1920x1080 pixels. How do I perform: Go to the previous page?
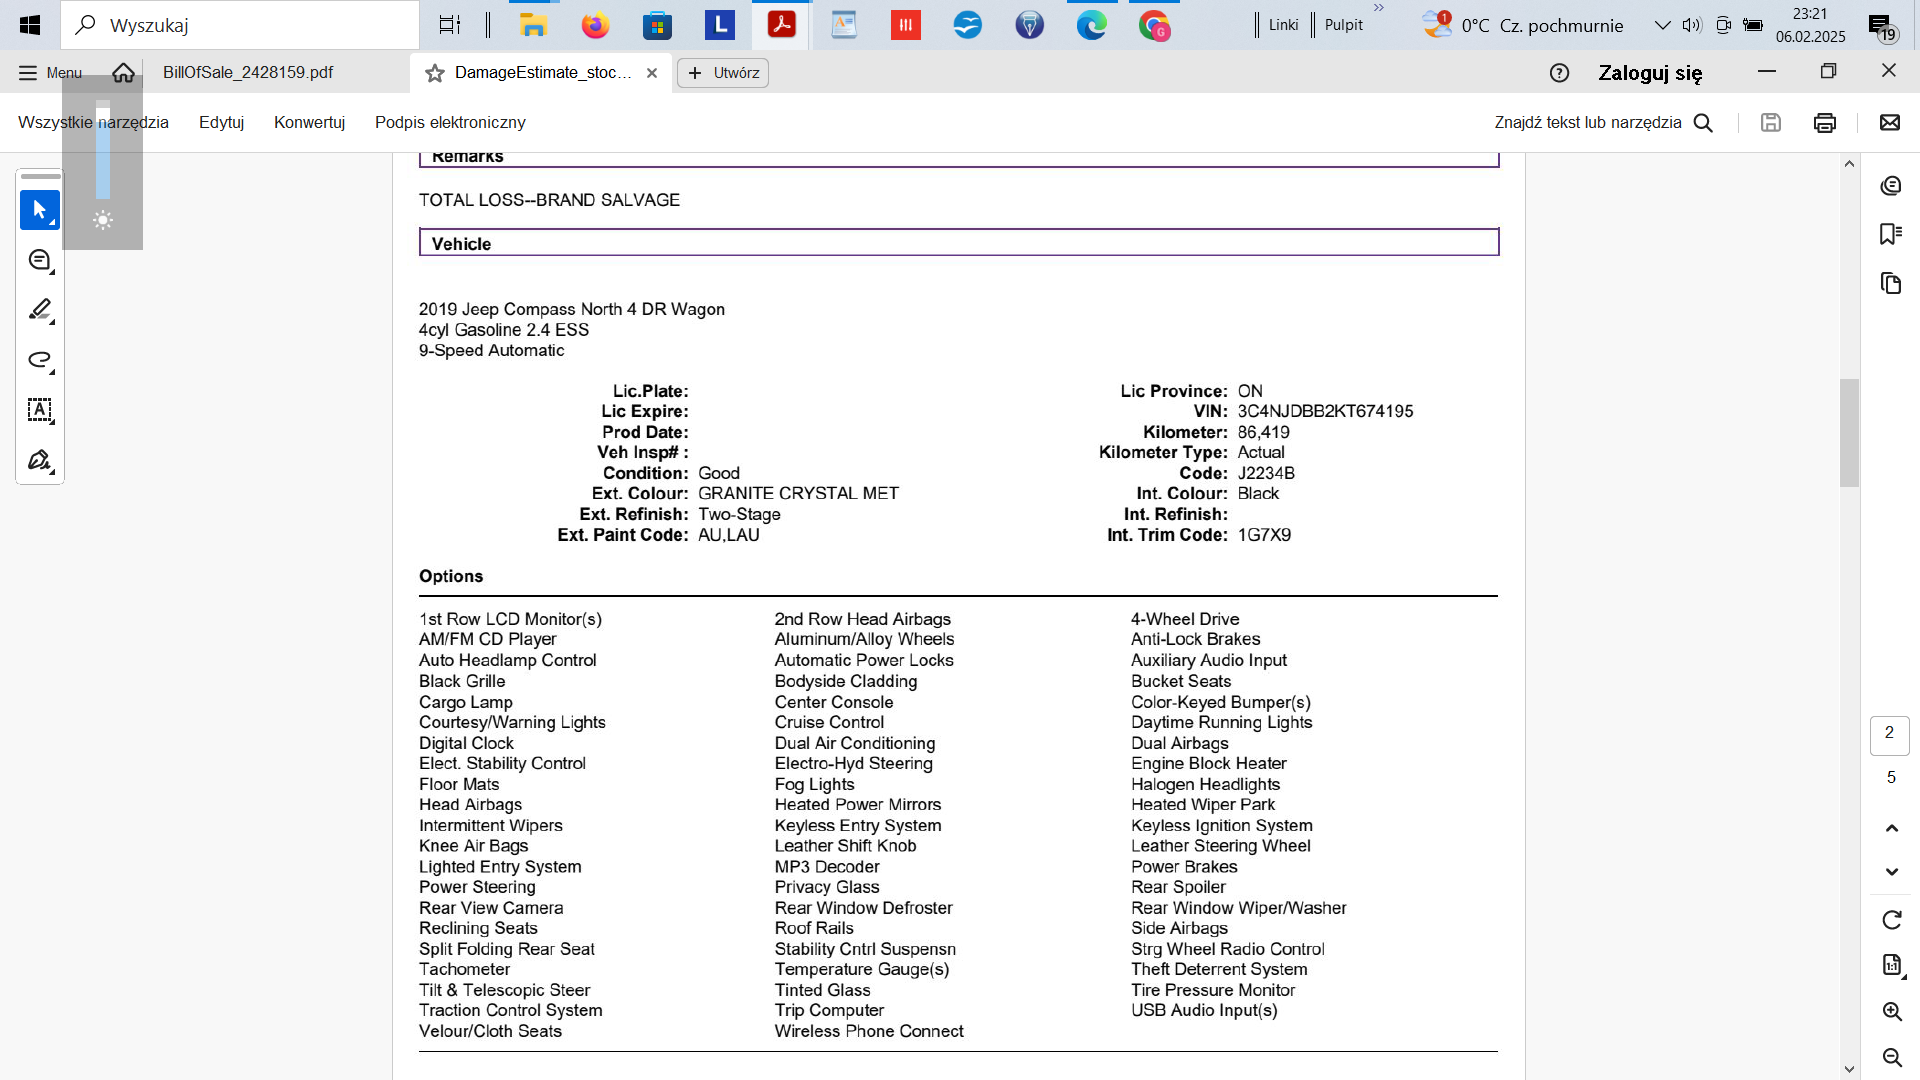click(x=1891, y=828)
